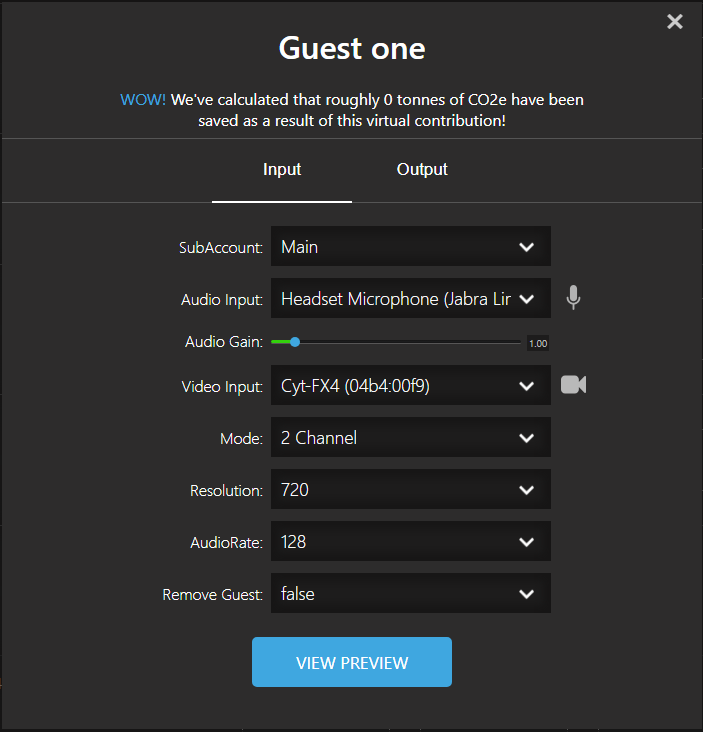Open the SubAccount dropdown showing Main
The height and width of the screenshot is (732, 703).
coord(411,246)
